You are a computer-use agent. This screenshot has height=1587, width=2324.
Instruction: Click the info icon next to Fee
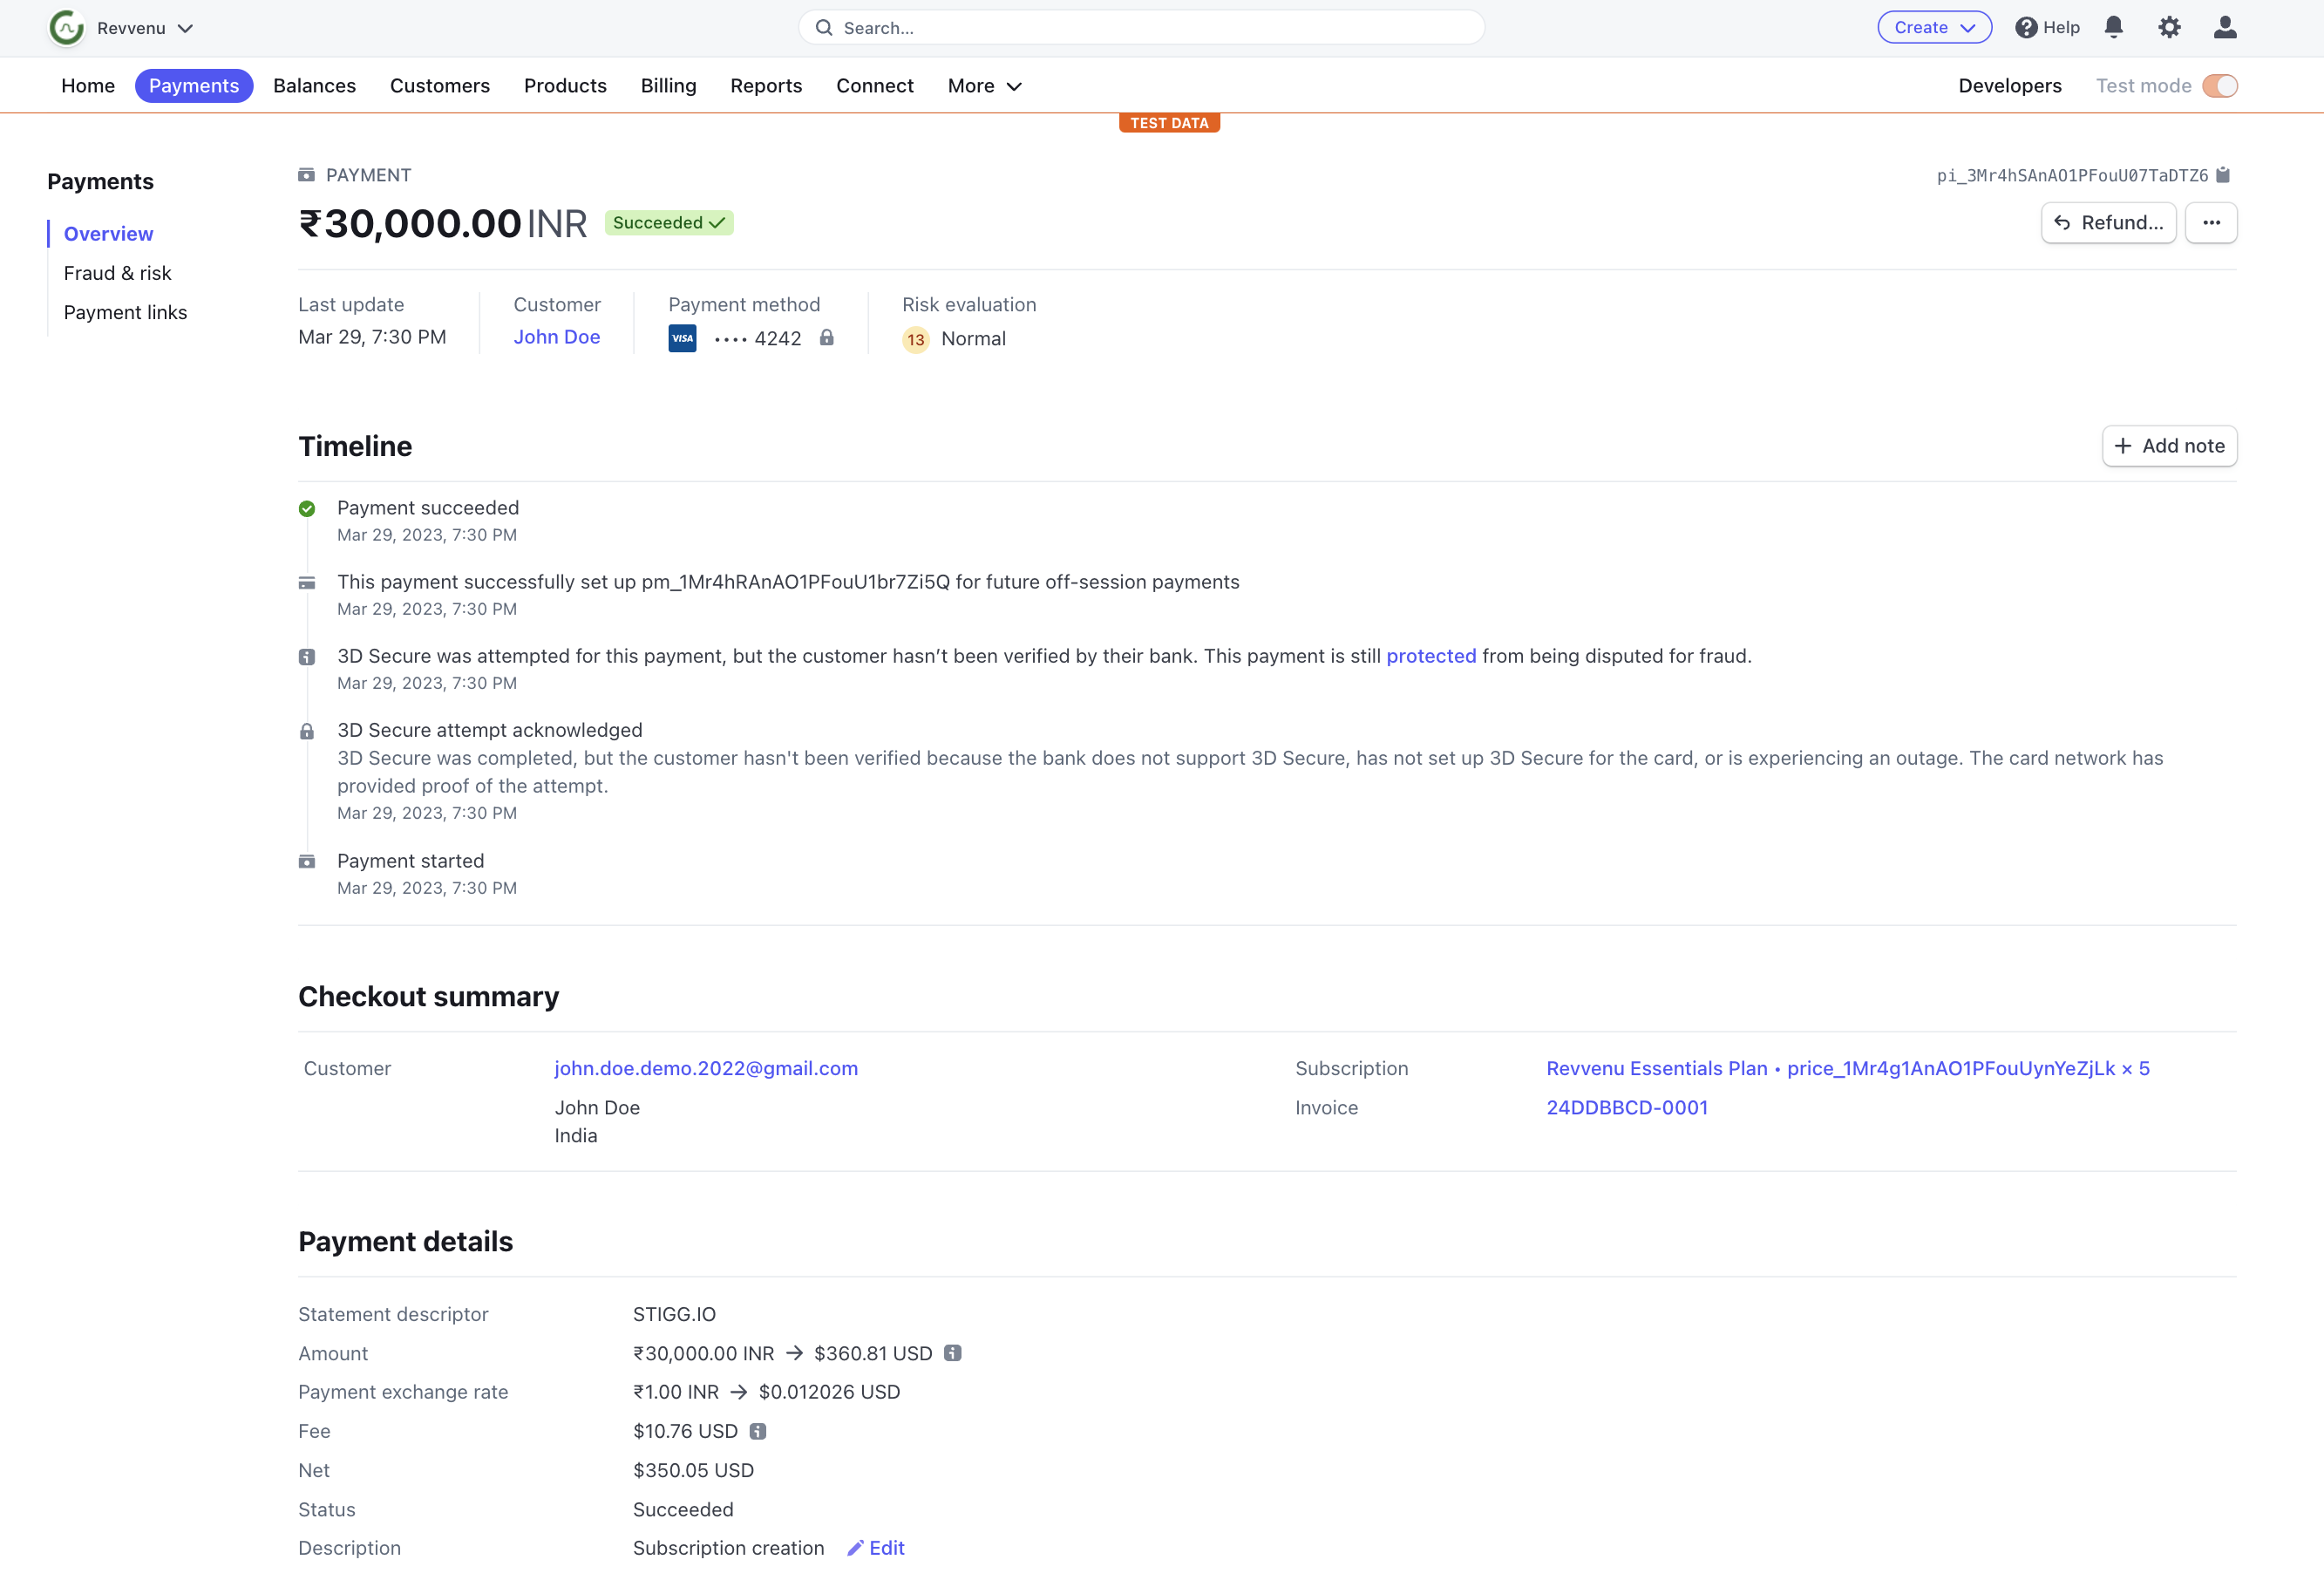[x=758, y=1431]
